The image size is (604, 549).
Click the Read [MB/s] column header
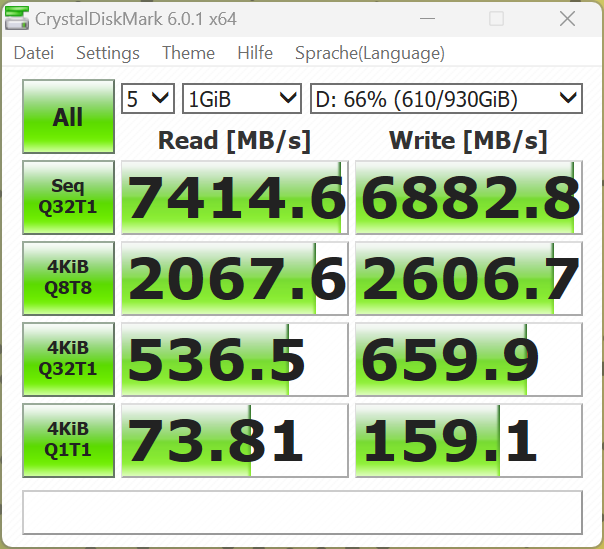[234, 141]
